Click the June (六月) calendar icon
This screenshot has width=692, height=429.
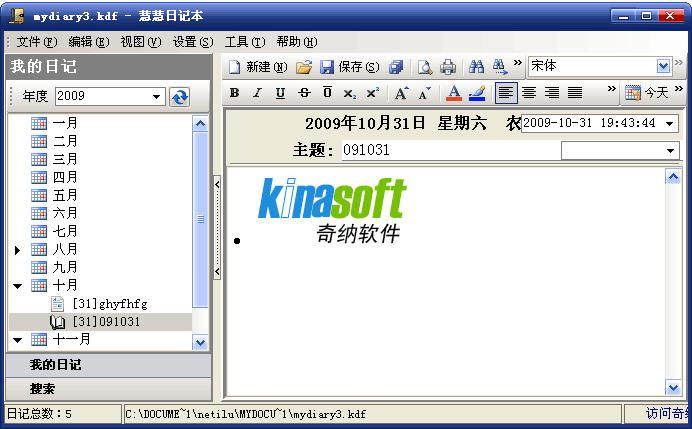pos(39,214)
